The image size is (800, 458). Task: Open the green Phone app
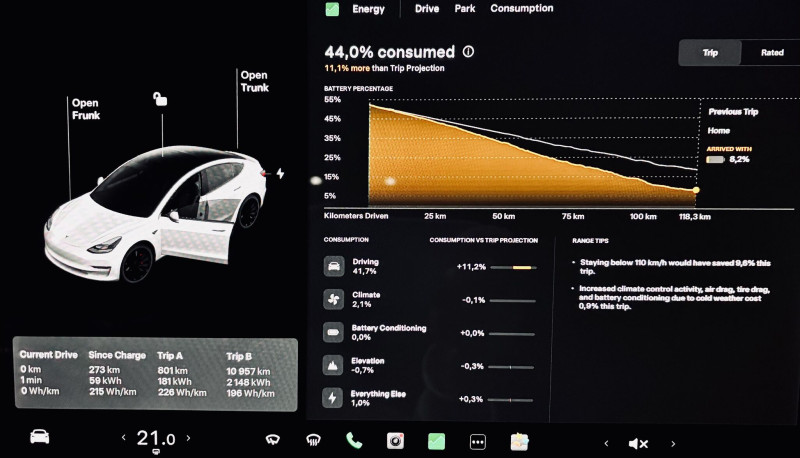coord(354,440)
